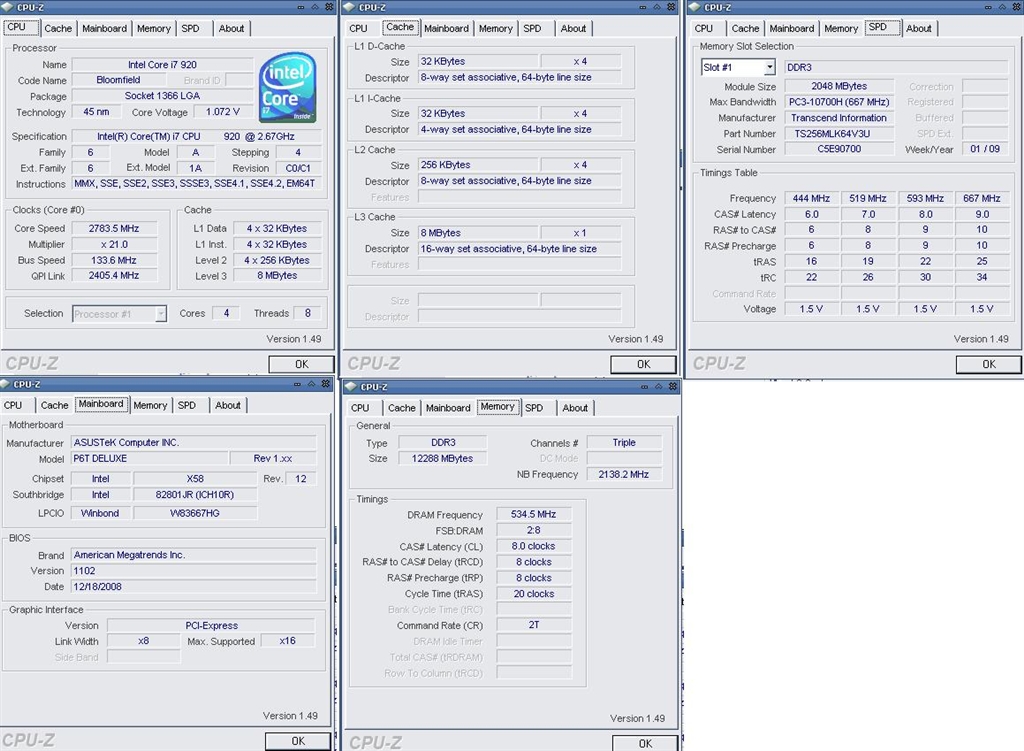Click the Part Number value 'TS256MLK64V3U'
The image size is (1024, 751).
[x=839, y=134]
